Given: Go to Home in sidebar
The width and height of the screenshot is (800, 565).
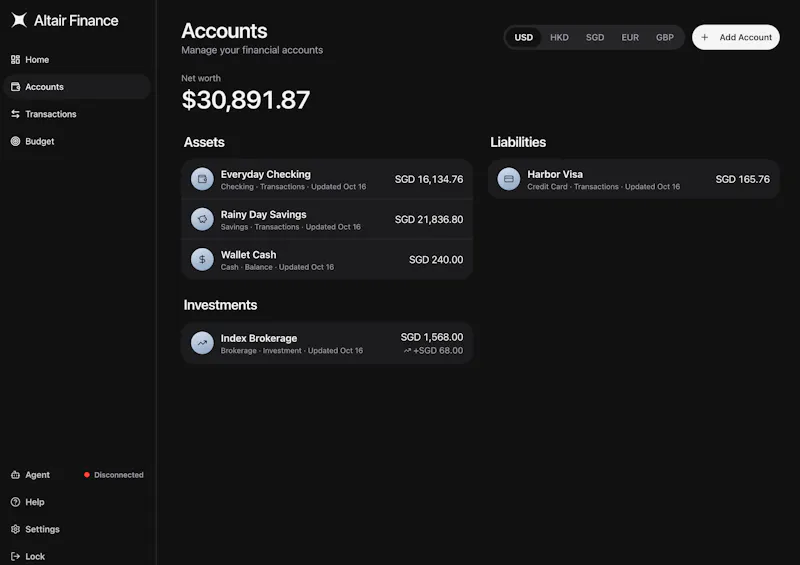Looking at the screenshot, I should (77, 60).
